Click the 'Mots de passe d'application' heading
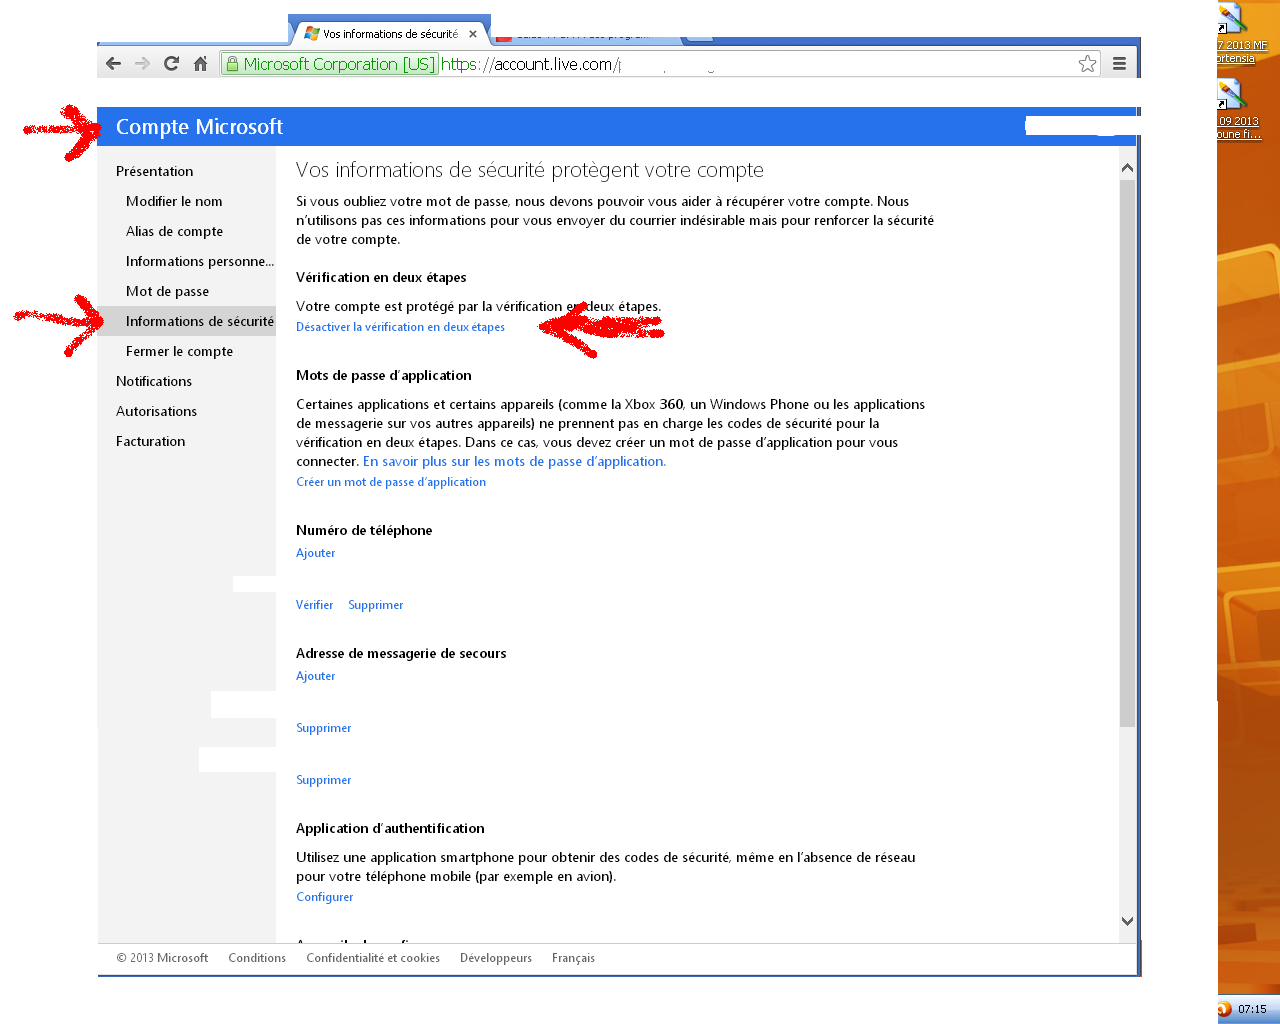The width and height of the screenshot is (1280, 1024). click(384, 375)
